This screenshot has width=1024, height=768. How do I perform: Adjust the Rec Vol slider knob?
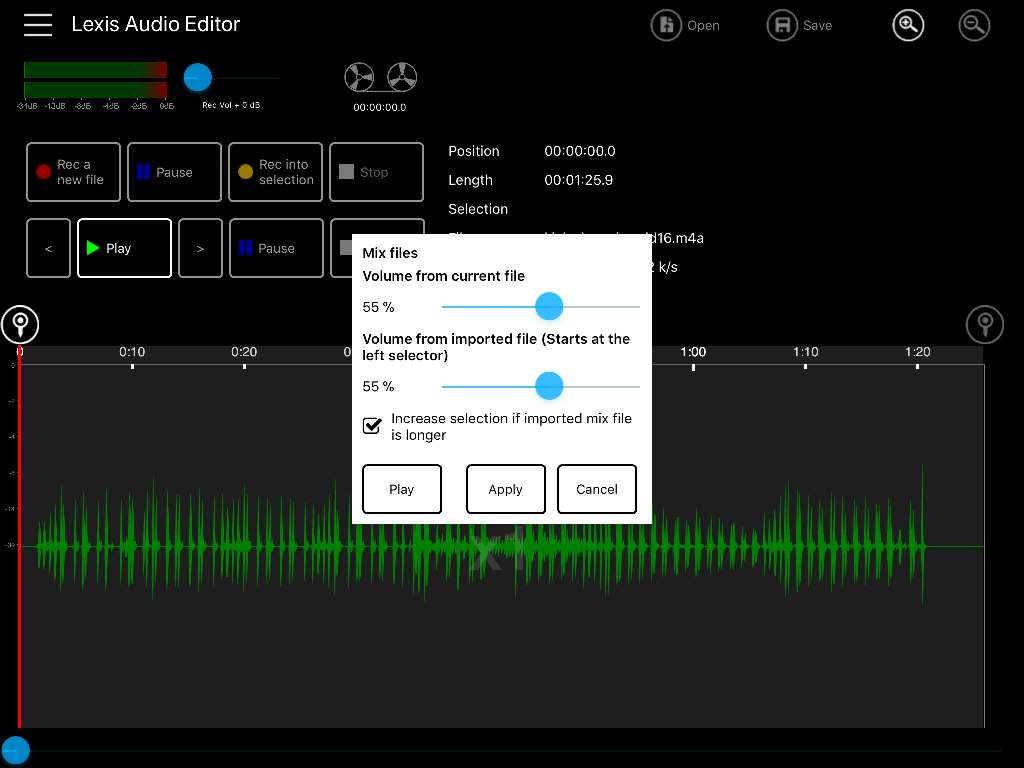[198, 77]
